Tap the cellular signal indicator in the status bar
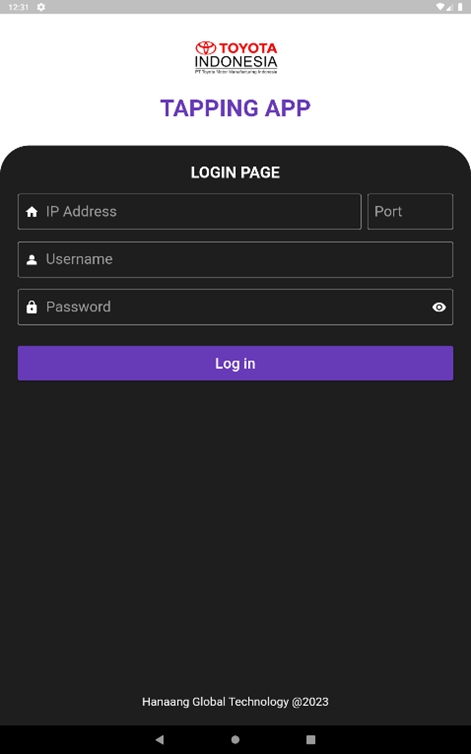The width and height of the screenshot is (471, 754). [450, 7]
